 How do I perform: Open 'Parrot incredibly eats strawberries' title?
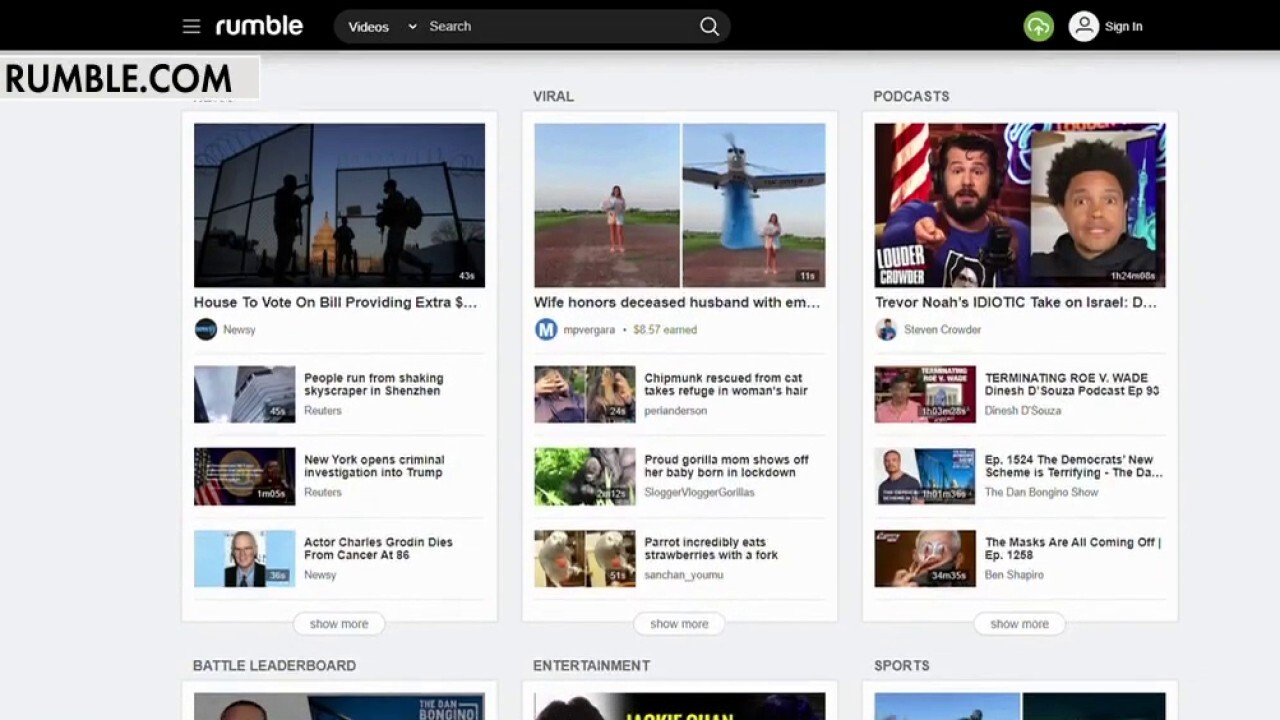coord(710,548)
